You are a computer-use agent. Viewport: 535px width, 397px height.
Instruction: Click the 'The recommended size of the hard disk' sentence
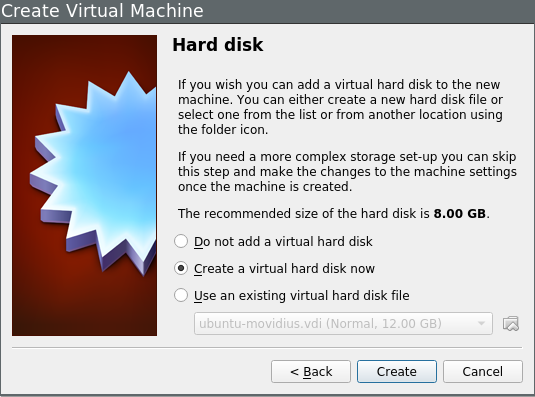pyautogui.click(x=334, y=214)
